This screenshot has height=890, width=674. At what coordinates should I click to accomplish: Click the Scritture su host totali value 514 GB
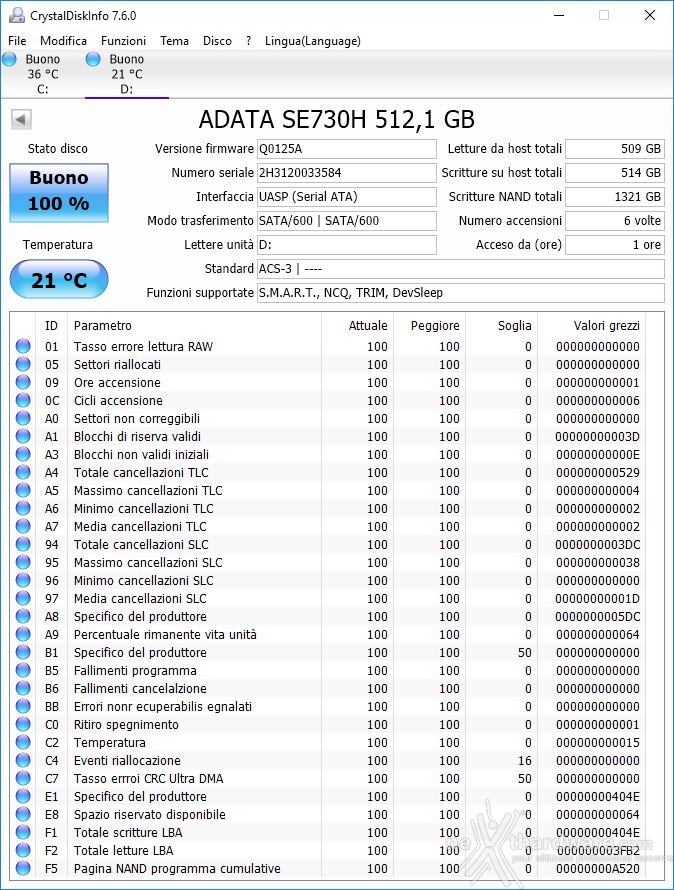[614, 173]
